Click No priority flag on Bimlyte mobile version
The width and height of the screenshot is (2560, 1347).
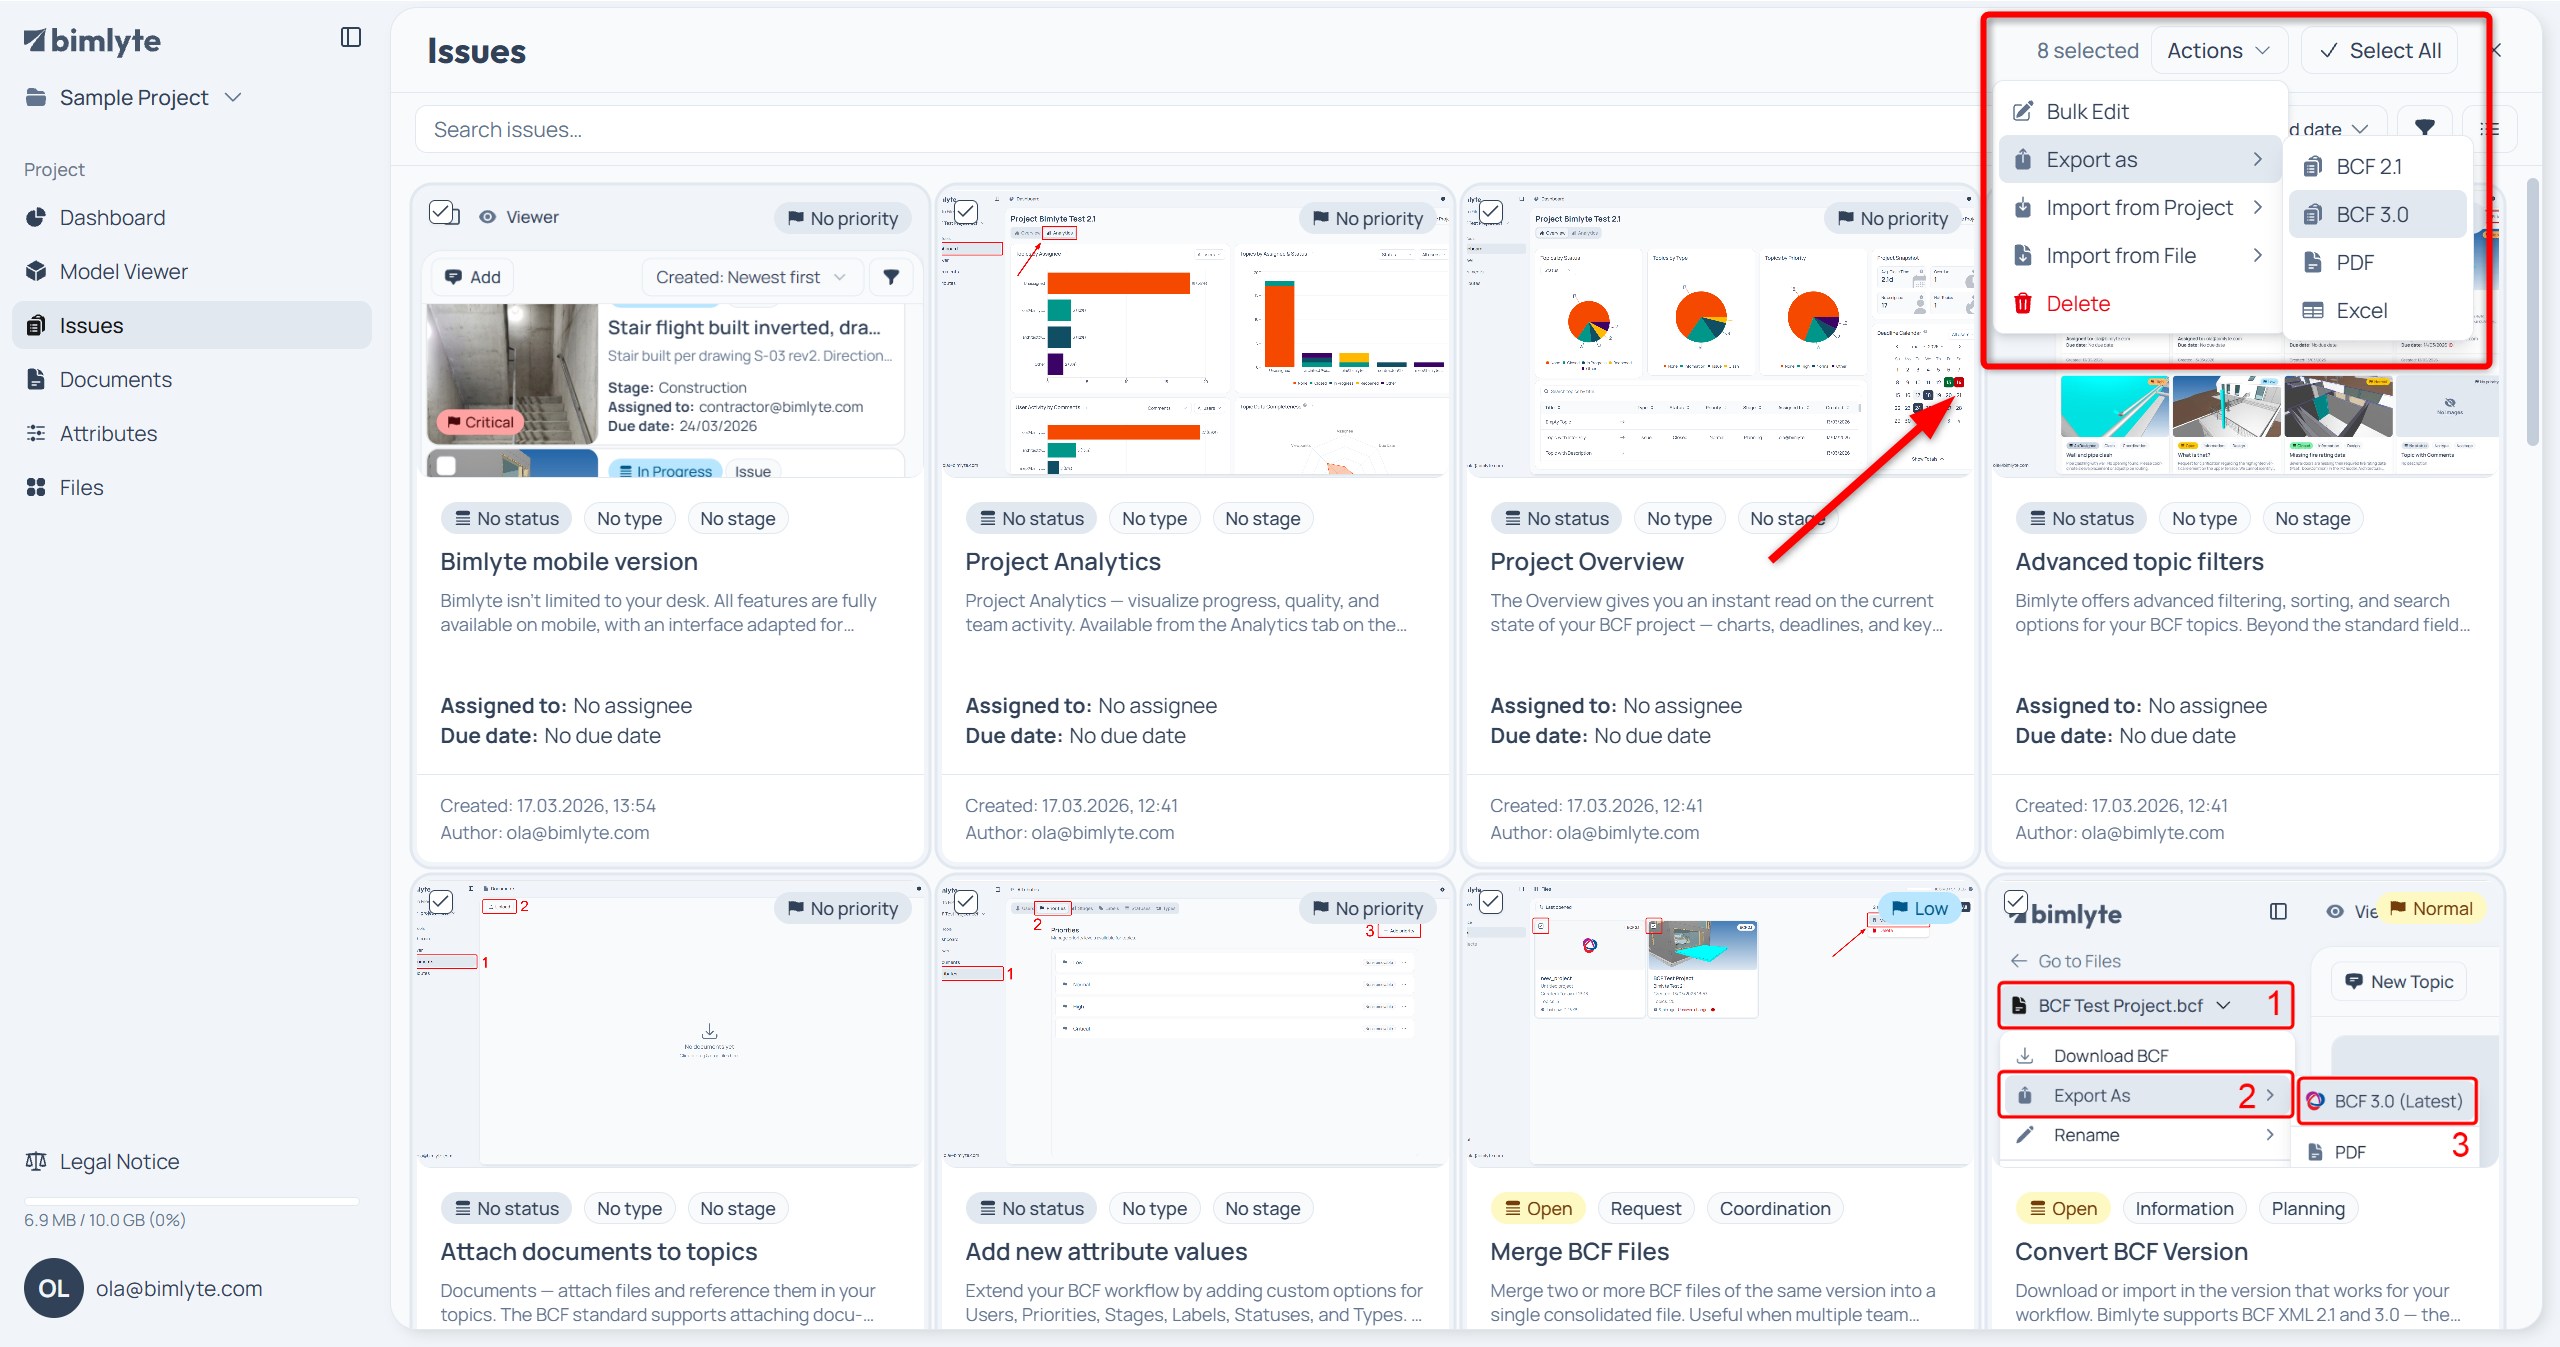[842, 219]
